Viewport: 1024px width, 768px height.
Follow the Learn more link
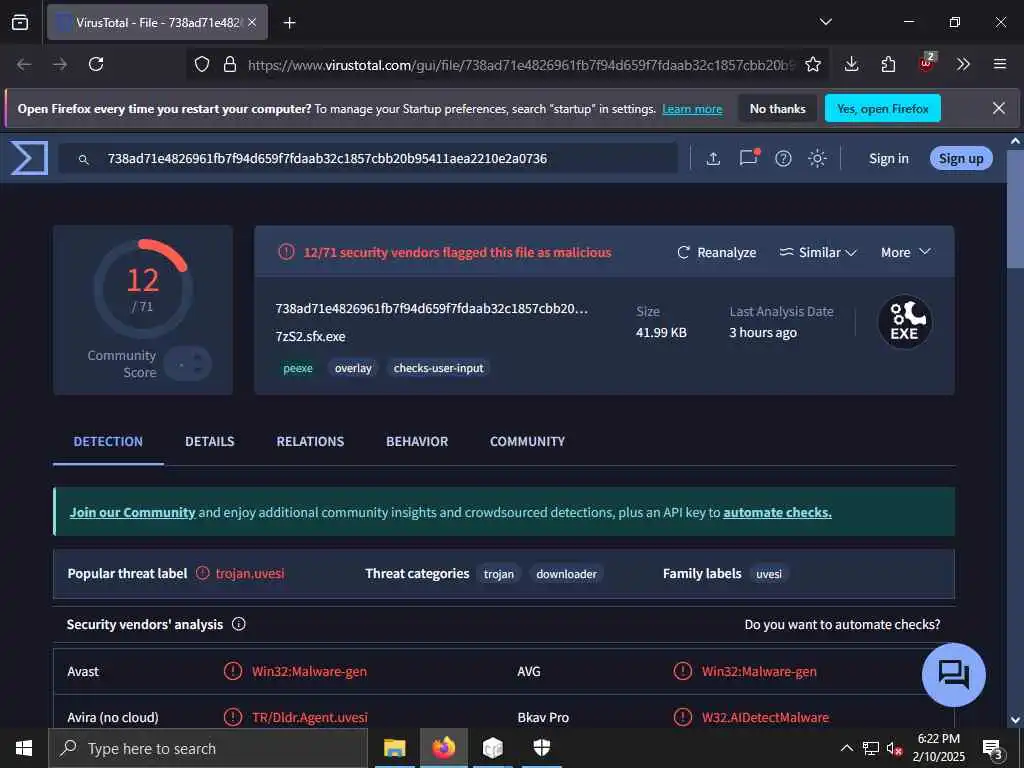coord(692,109)
